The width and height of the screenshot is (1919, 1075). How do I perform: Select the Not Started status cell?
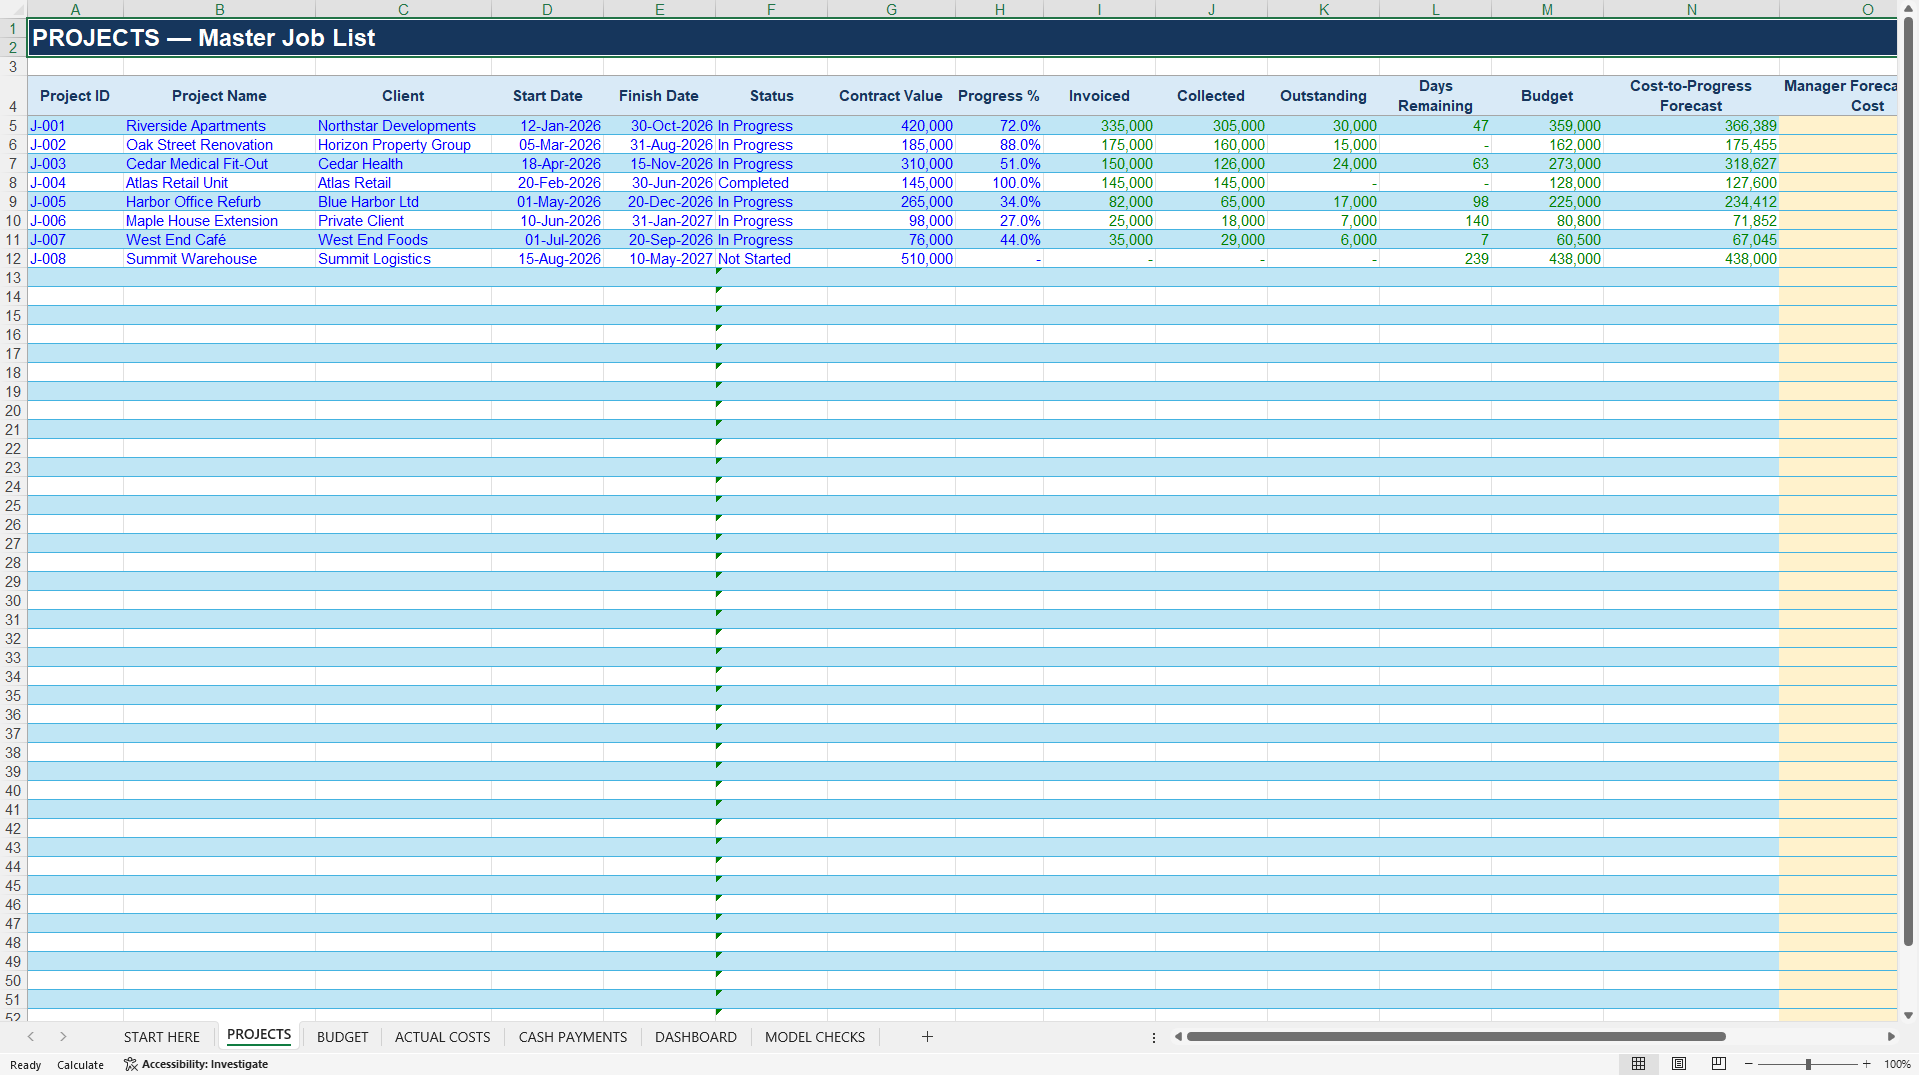771,259
